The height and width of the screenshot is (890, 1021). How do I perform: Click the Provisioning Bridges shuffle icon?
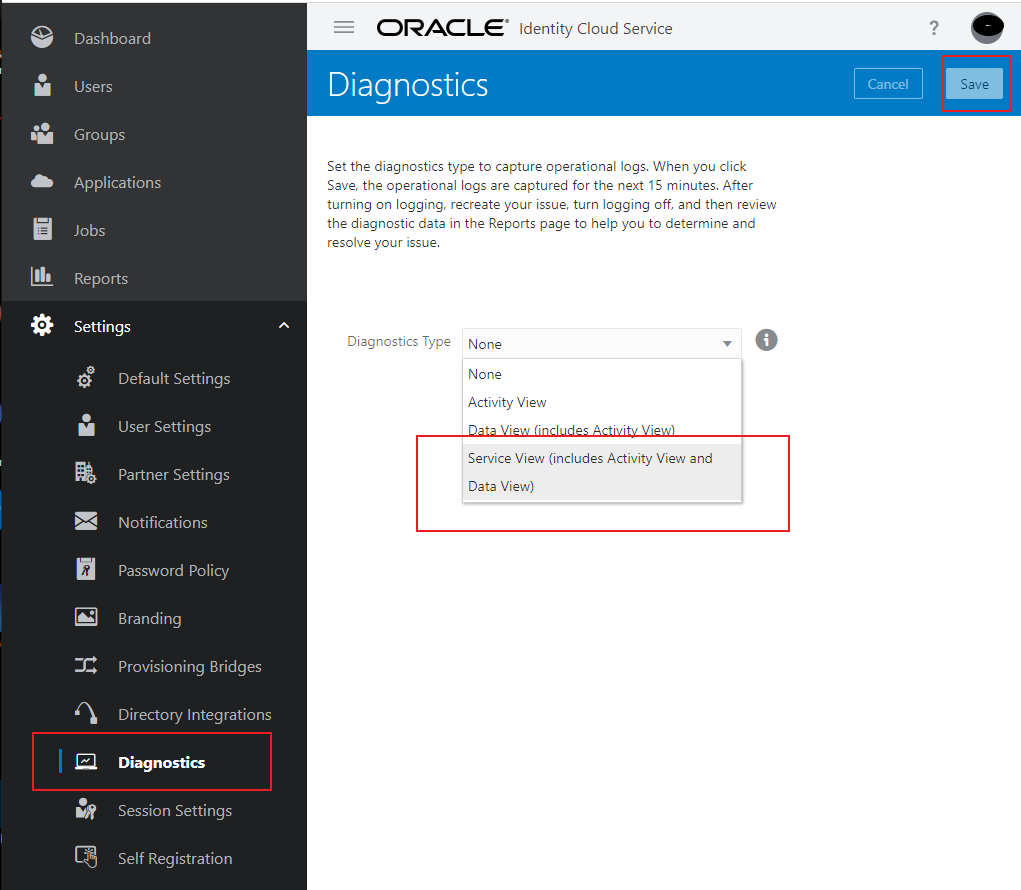[x=86, y=665]
